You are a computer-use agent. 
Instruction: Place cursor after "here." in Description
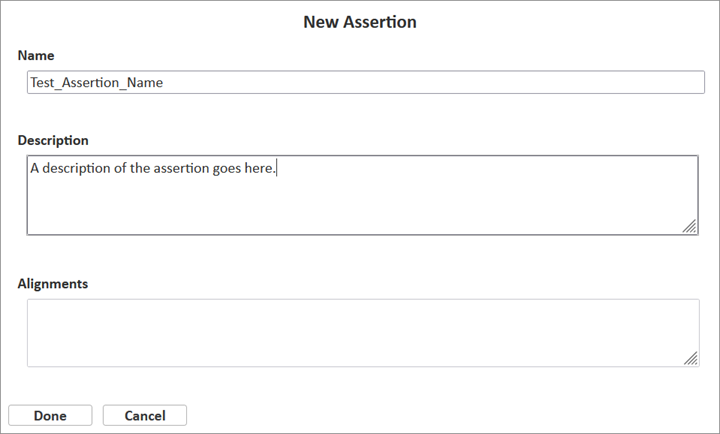(x=276, y=168)
